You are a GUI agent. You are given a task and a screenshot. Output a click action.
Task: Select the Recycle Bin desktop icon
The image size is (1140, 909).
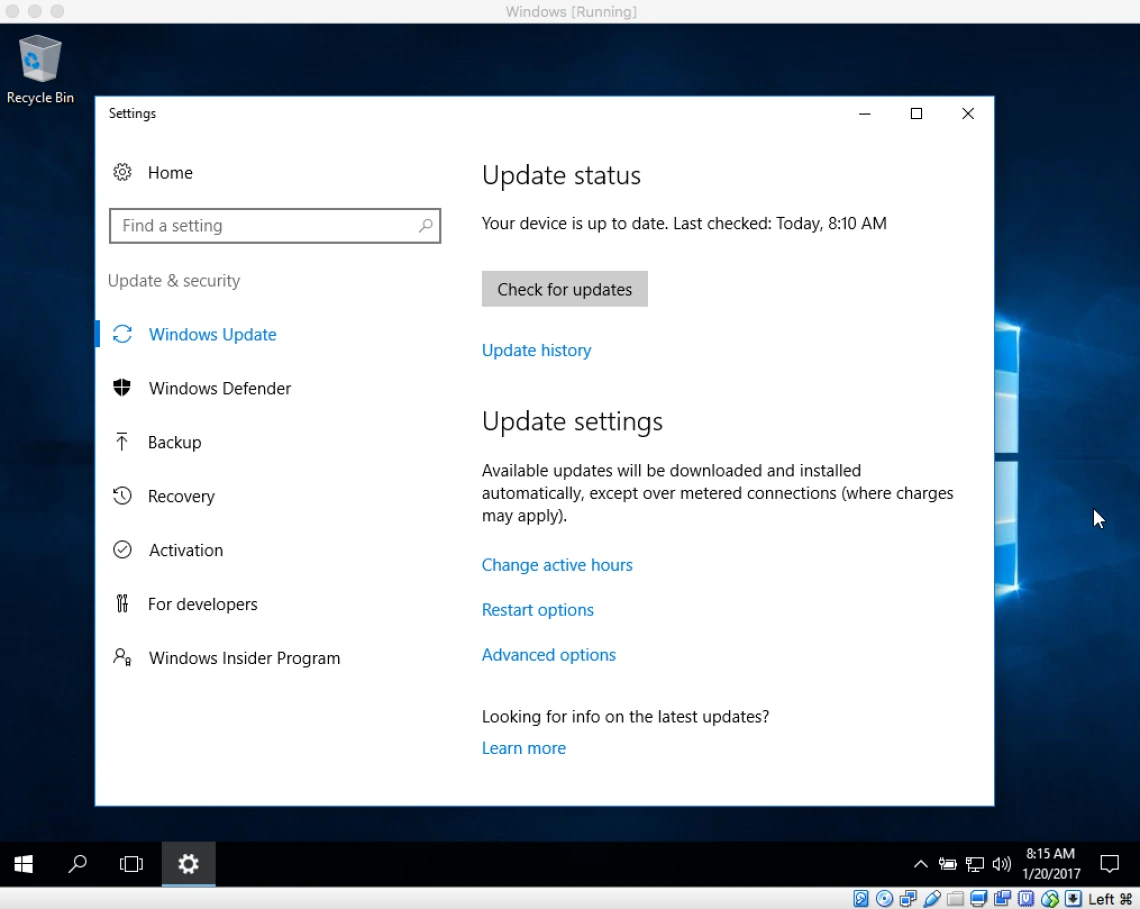pos(40,70)
